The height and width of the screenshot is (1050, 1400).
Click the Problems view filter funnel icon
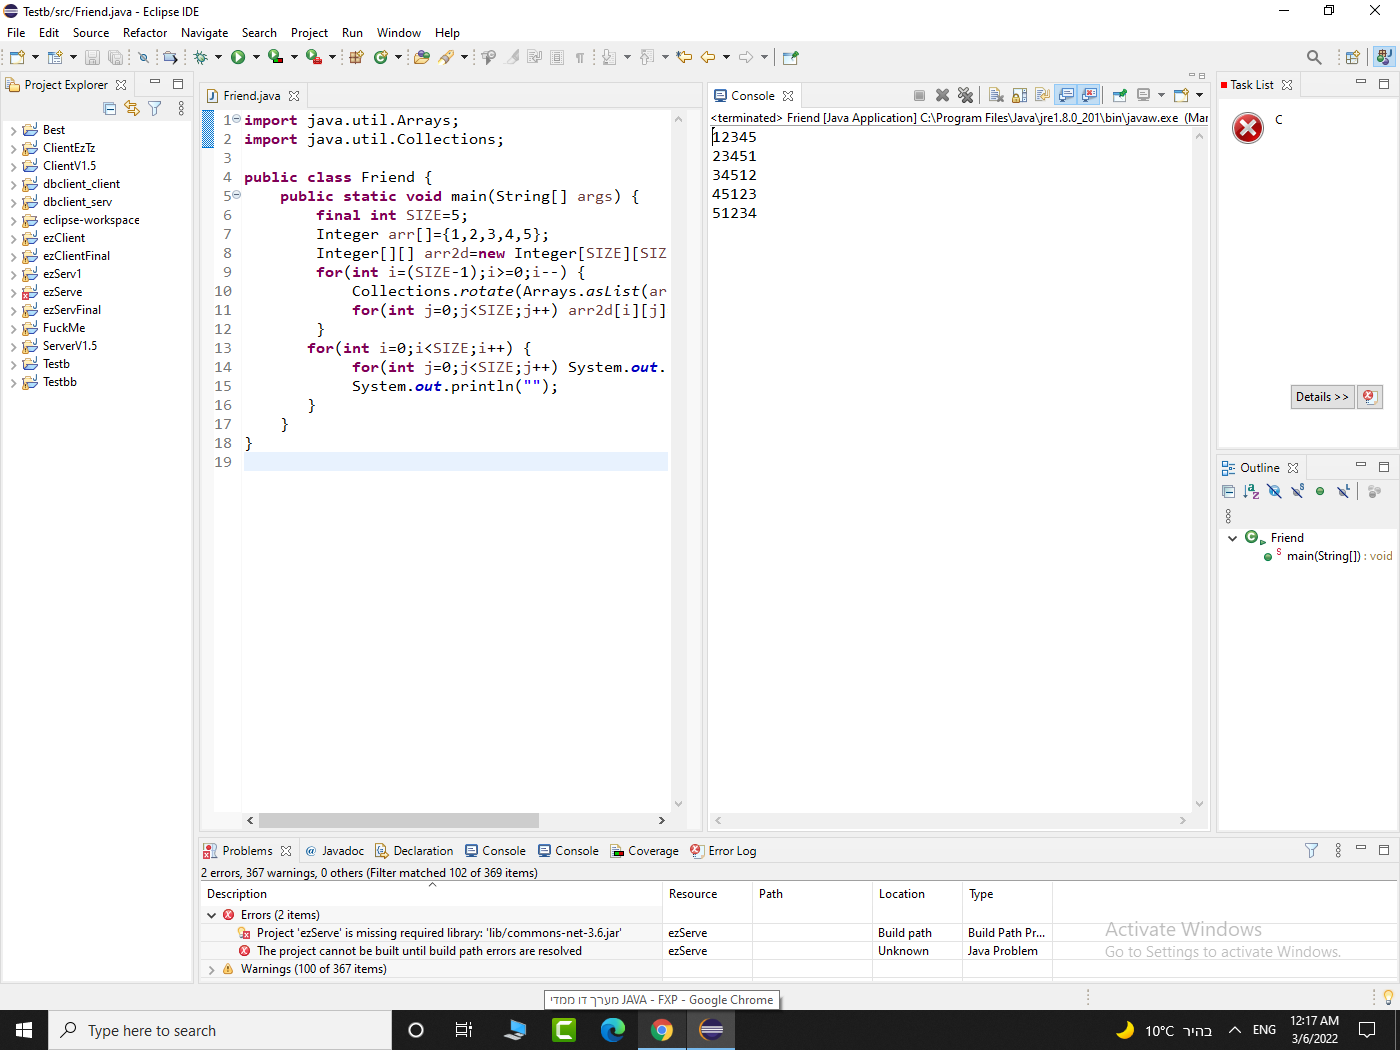(1311, 850)
